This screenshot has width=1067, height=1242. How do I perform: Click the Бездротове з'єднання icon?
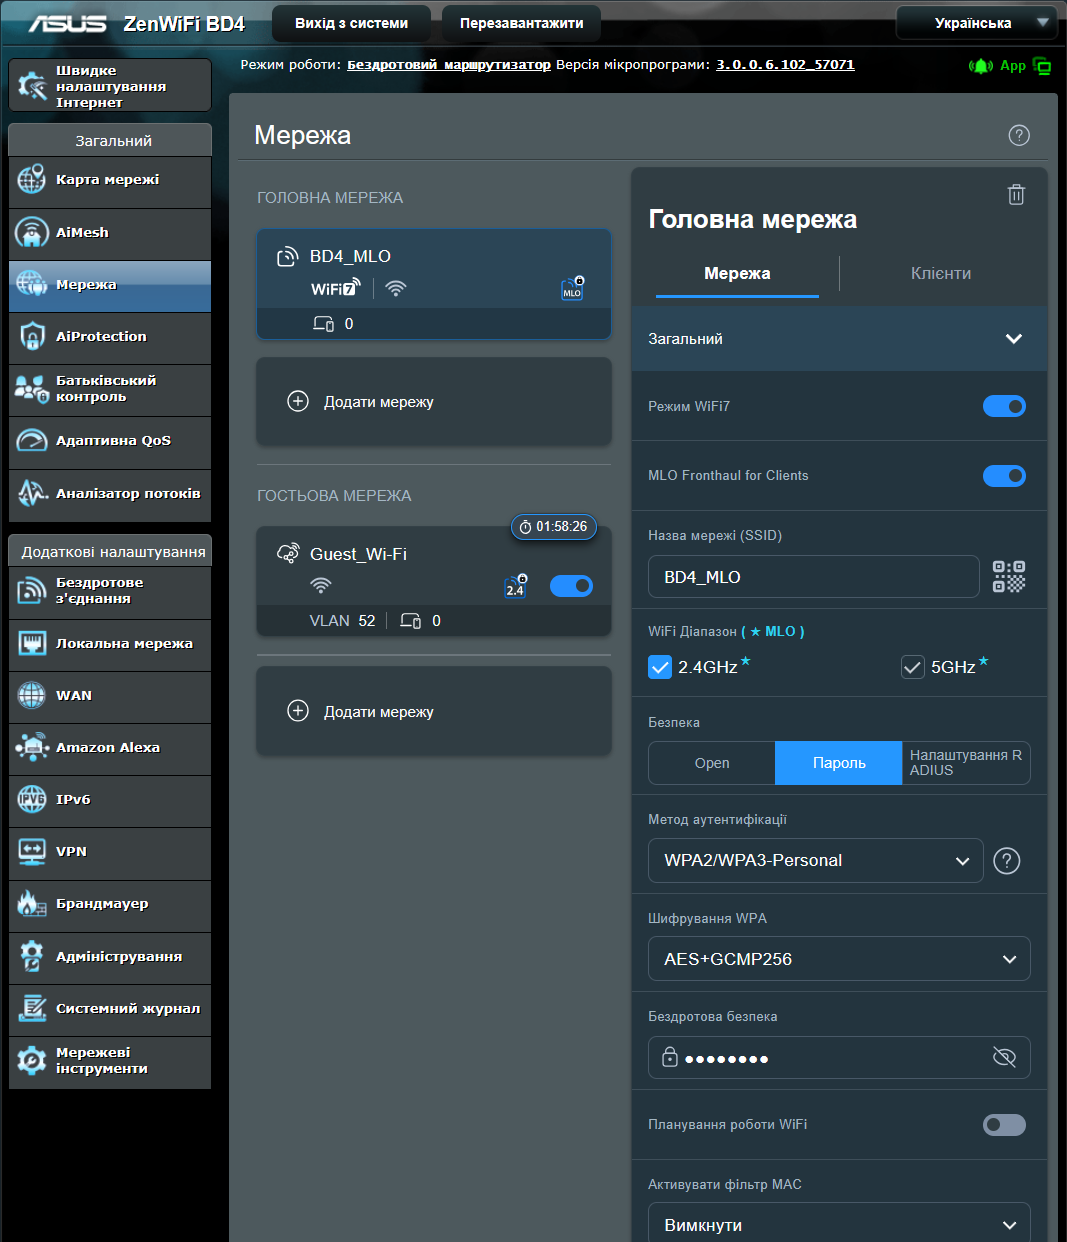(x=32, y=591)
